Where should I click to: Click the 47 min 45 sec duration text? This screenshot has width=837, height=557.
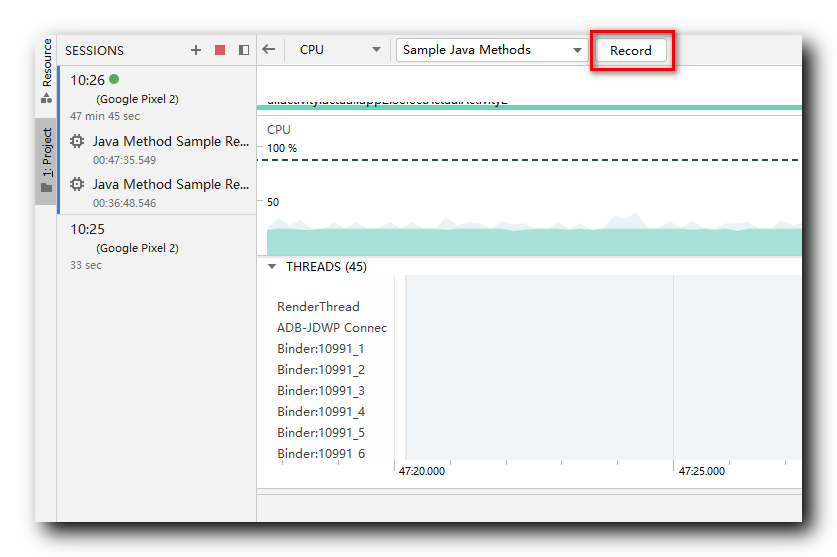pyautogui.click(x=105, y=116)
